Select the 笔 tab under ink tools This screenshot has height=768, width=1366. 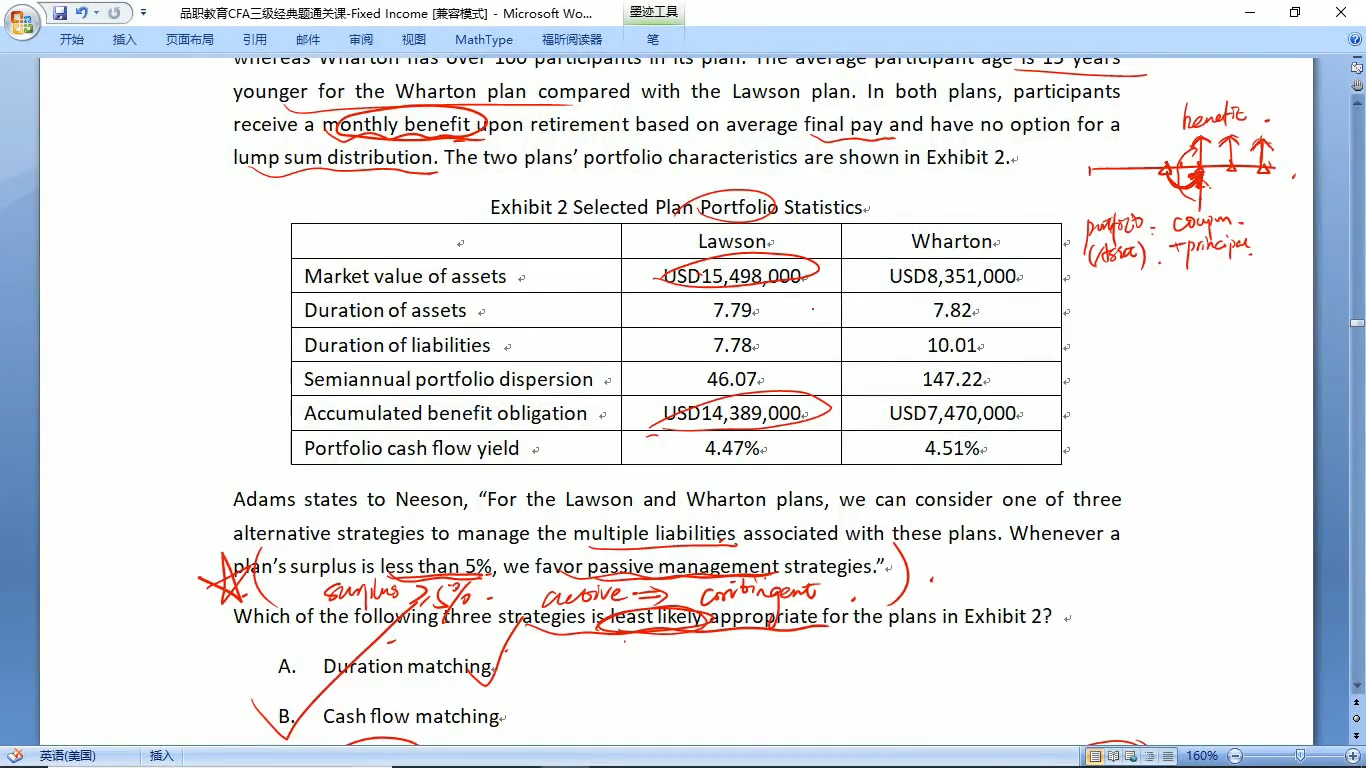tap(653, 40)
